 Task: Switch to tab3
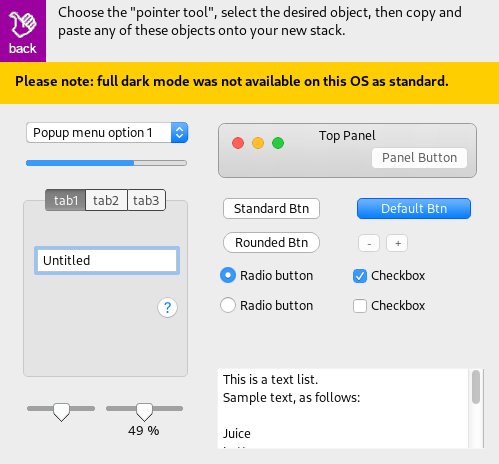[x=146, y=200]
